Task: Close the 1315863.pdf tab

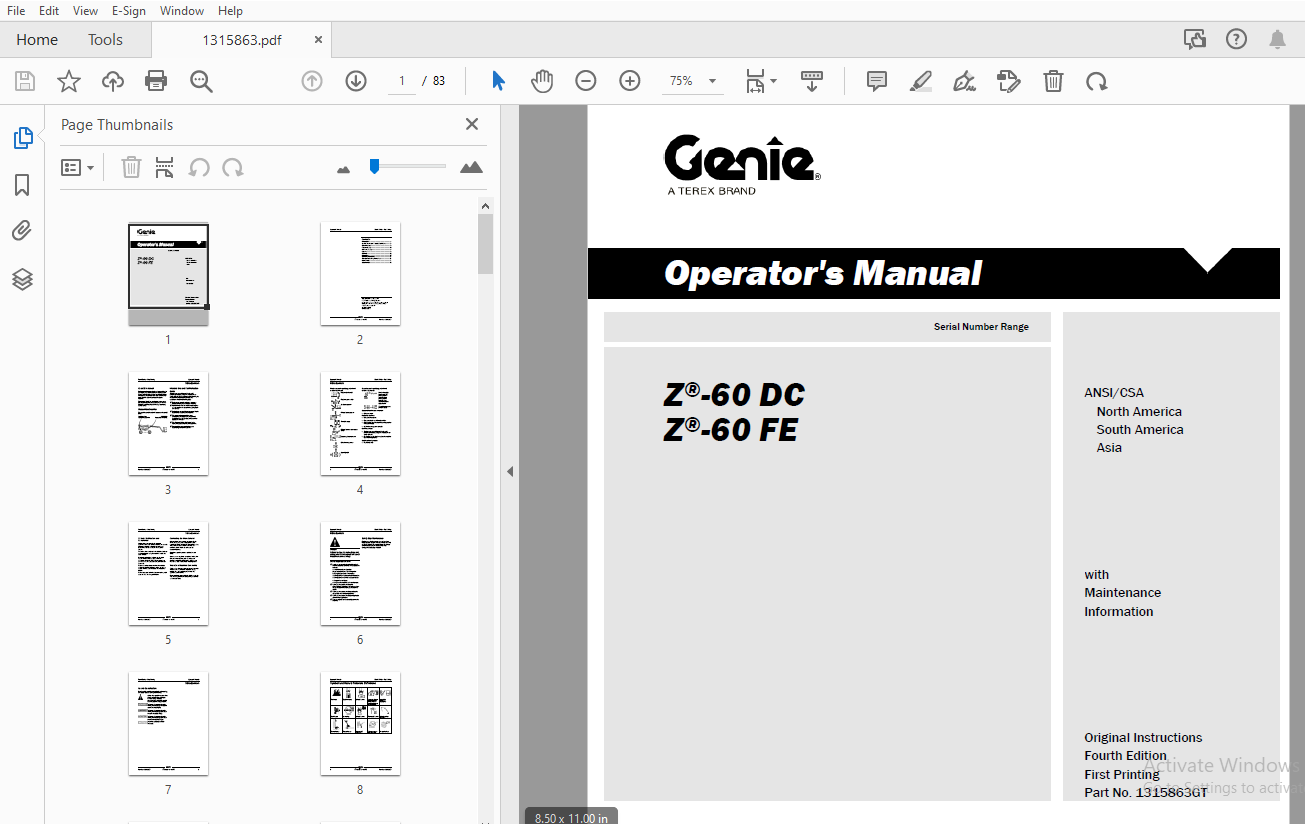Action: pyautogui.click(x=318, y=40)
